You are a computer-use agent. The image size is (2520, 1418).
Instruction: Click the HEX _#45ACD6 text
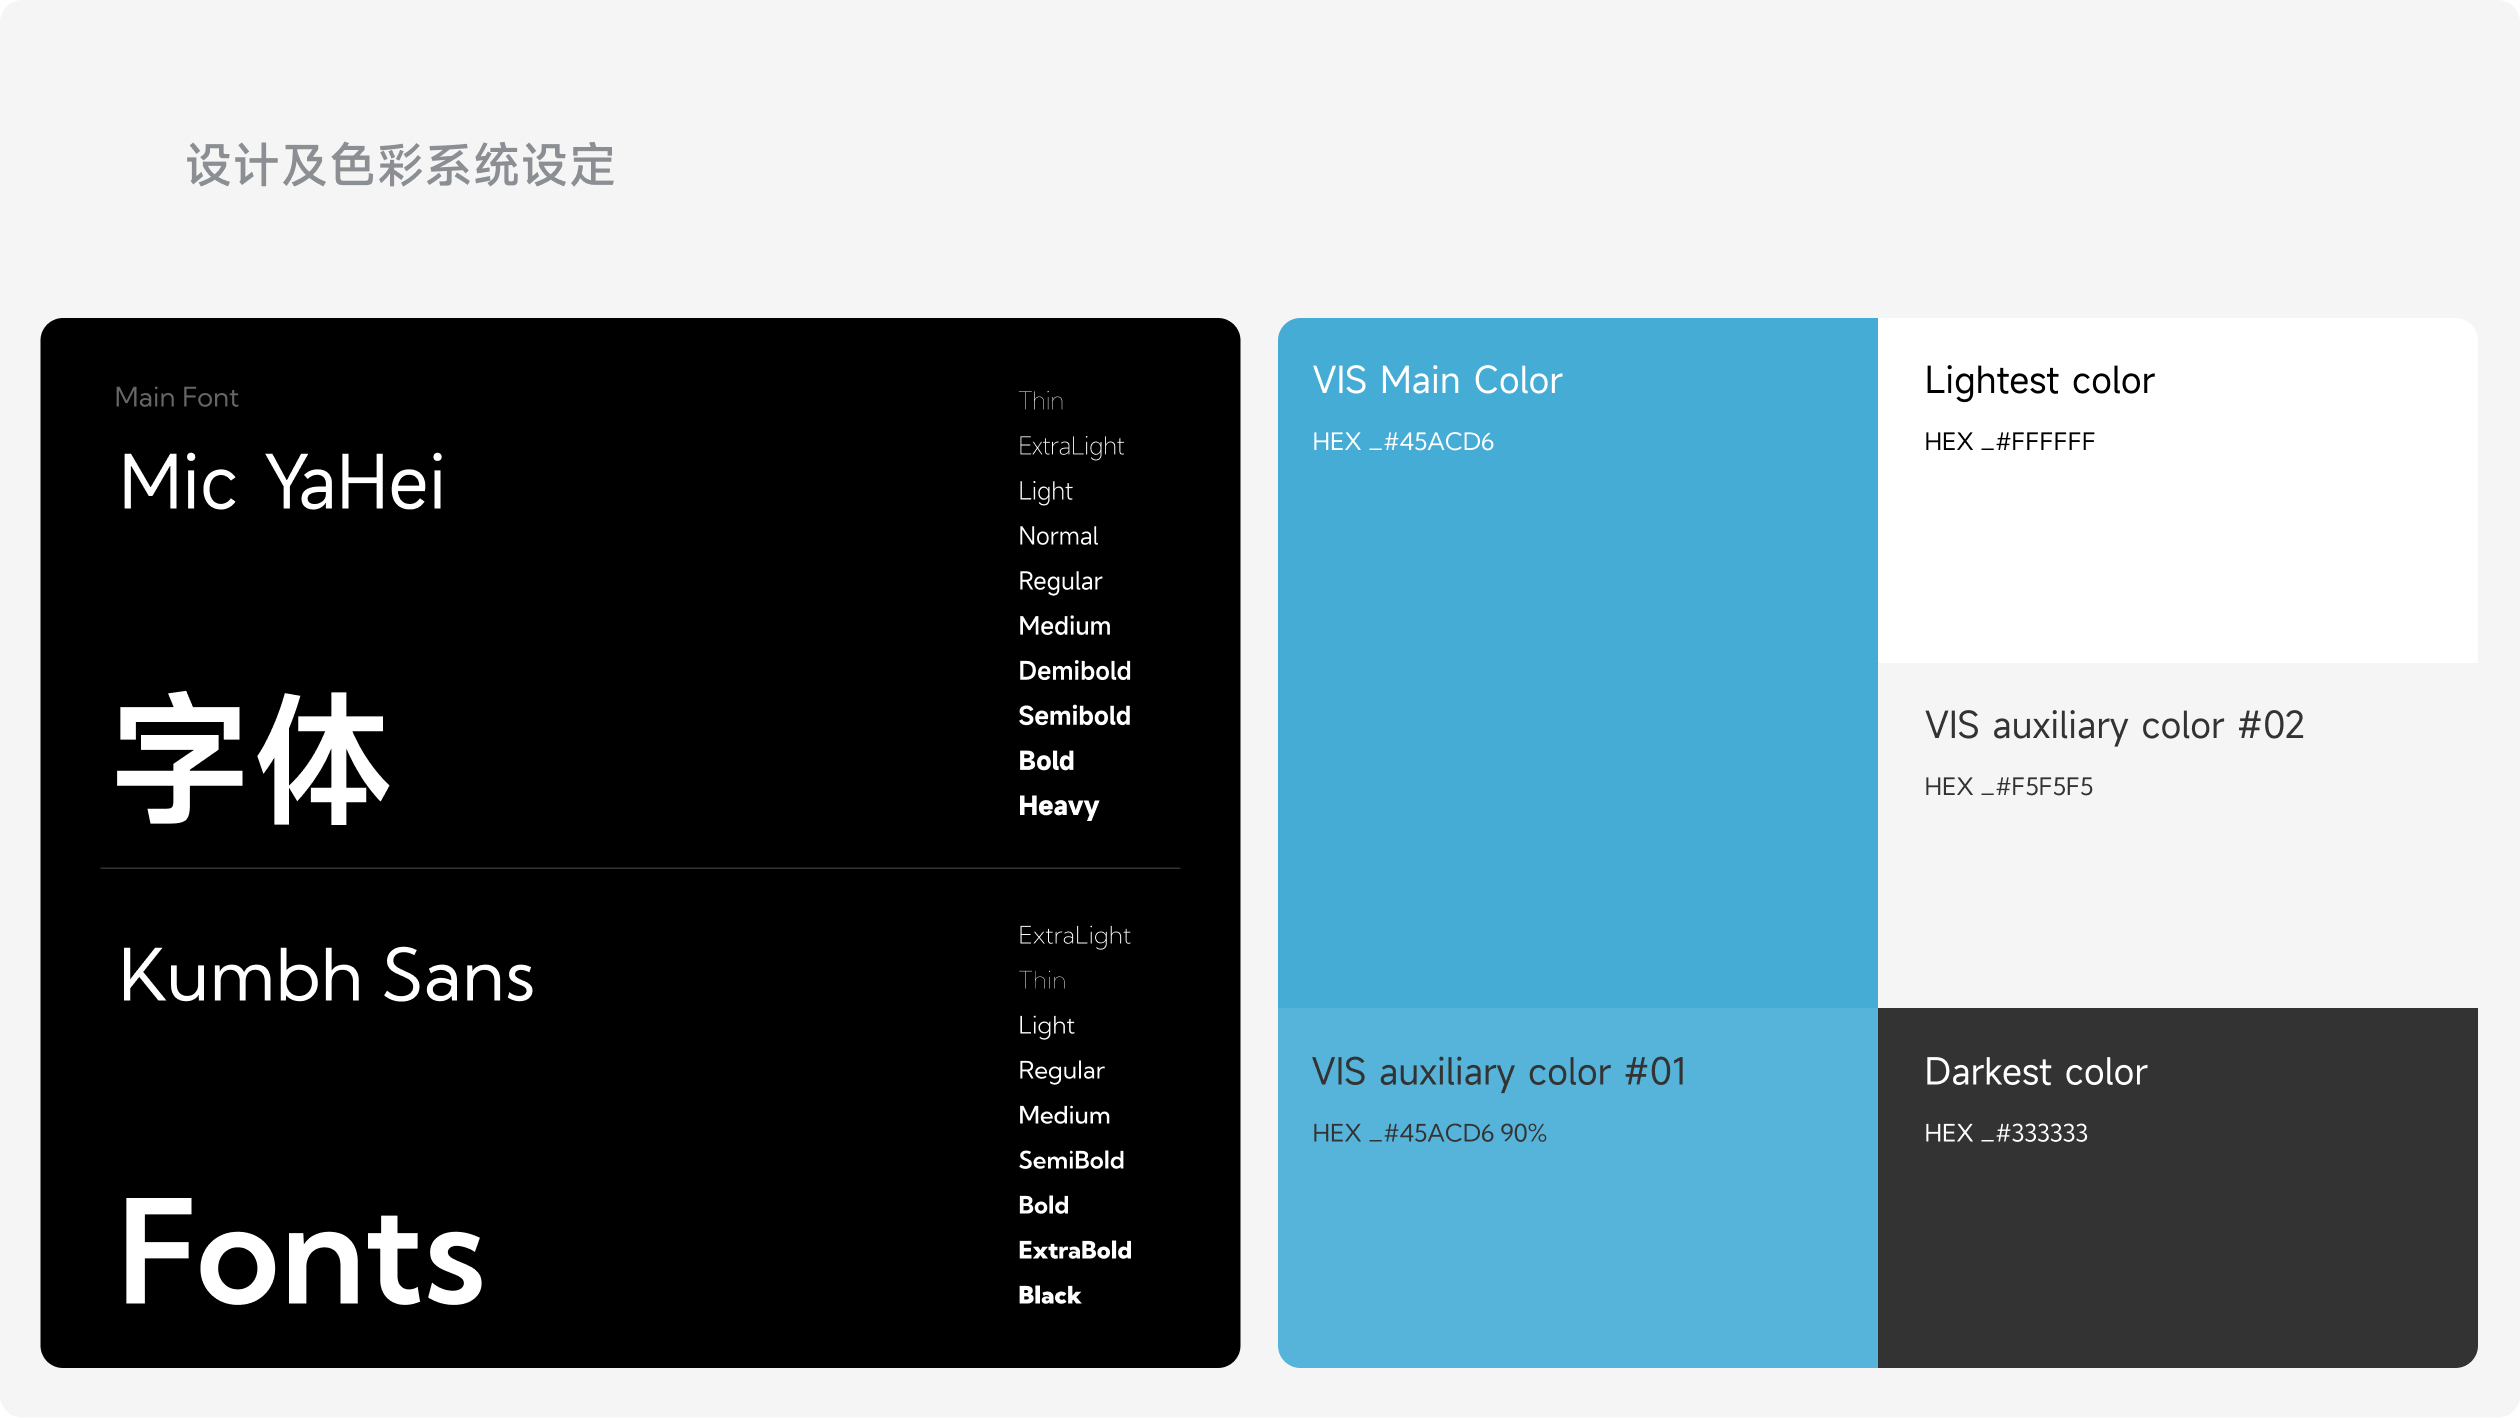(x=1402, y=442)
